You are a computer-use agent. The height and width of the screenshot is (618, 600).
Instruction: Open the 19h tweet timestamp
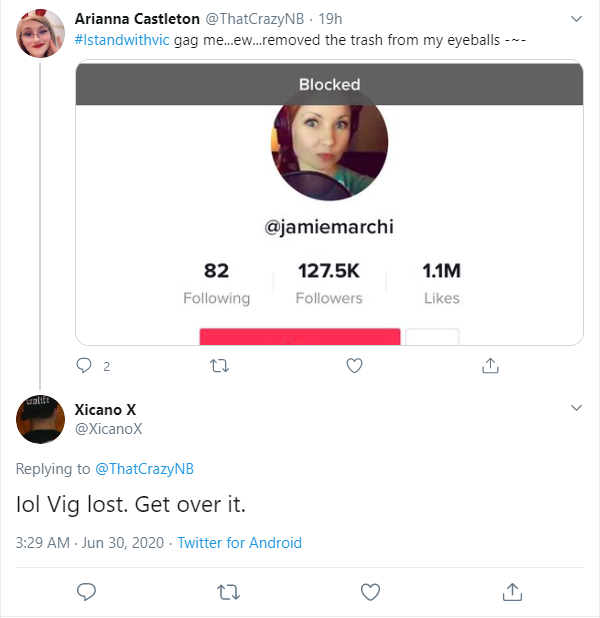(x=330, y=19)
